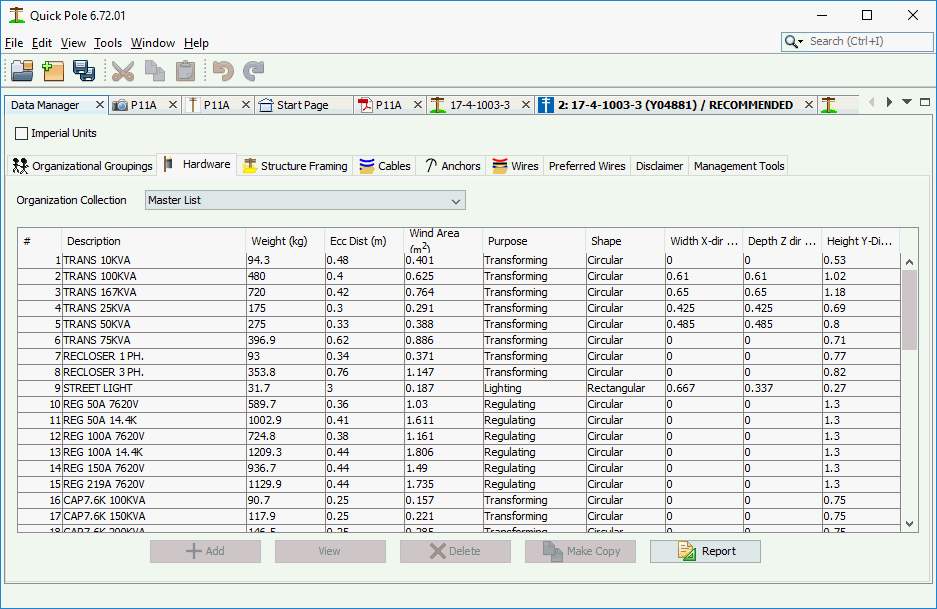
Task: Open the Edit menu
Action: click(x=42, y=43)
